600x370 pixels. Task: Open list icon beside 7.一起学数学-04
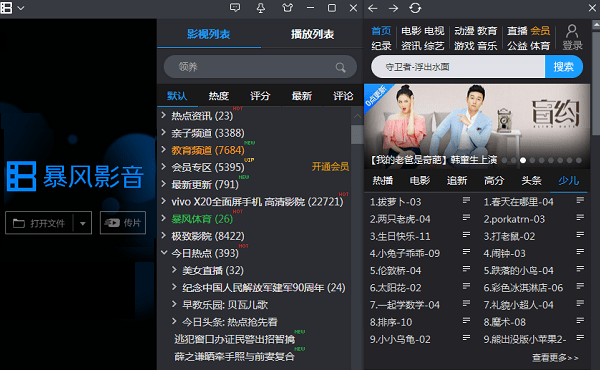pyautogui.click(x=466, y=303)
